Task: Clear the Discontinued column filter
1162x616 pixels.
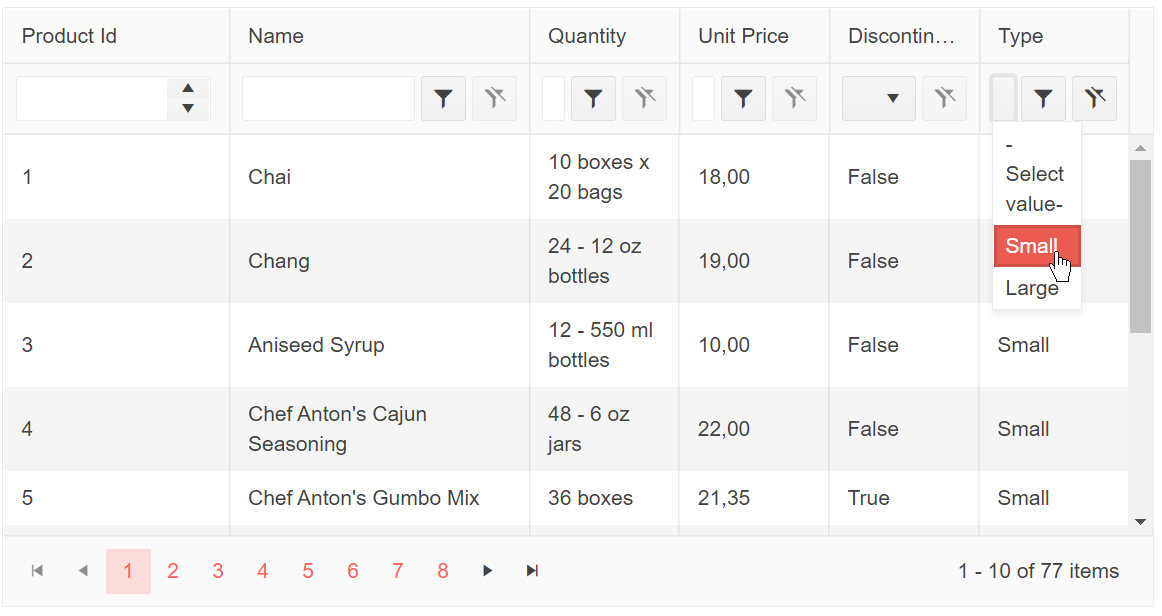Action: point(944,98)
